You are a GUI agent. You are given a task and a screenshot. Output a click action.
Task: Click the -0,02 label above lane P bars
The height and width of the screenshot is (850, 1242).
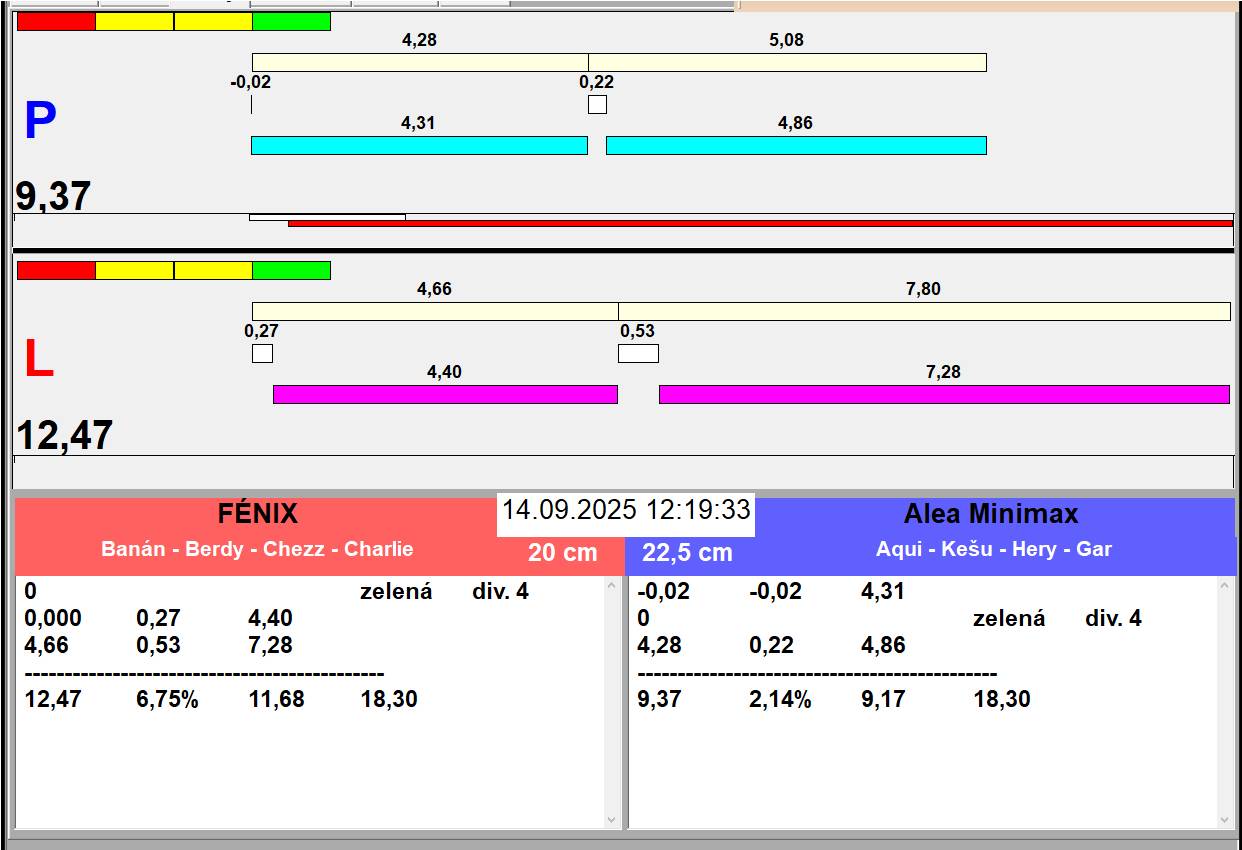pyautogui.click(x=250, y=82)
